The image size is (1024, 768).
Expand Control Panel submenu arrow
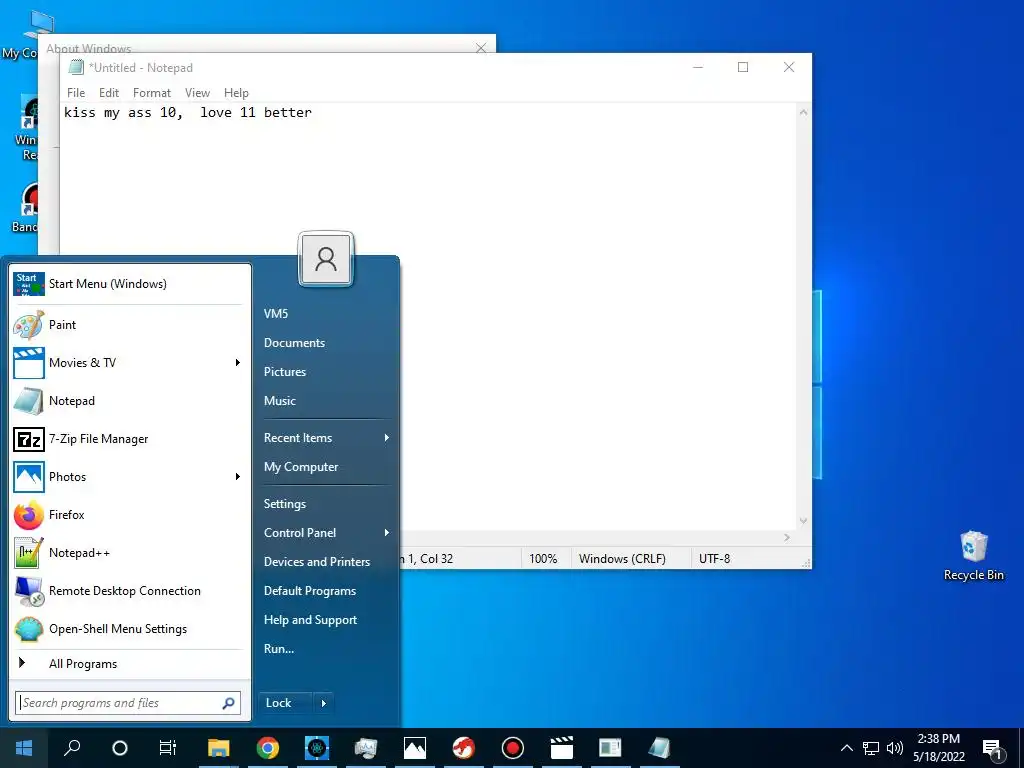[x=387, y=533]
